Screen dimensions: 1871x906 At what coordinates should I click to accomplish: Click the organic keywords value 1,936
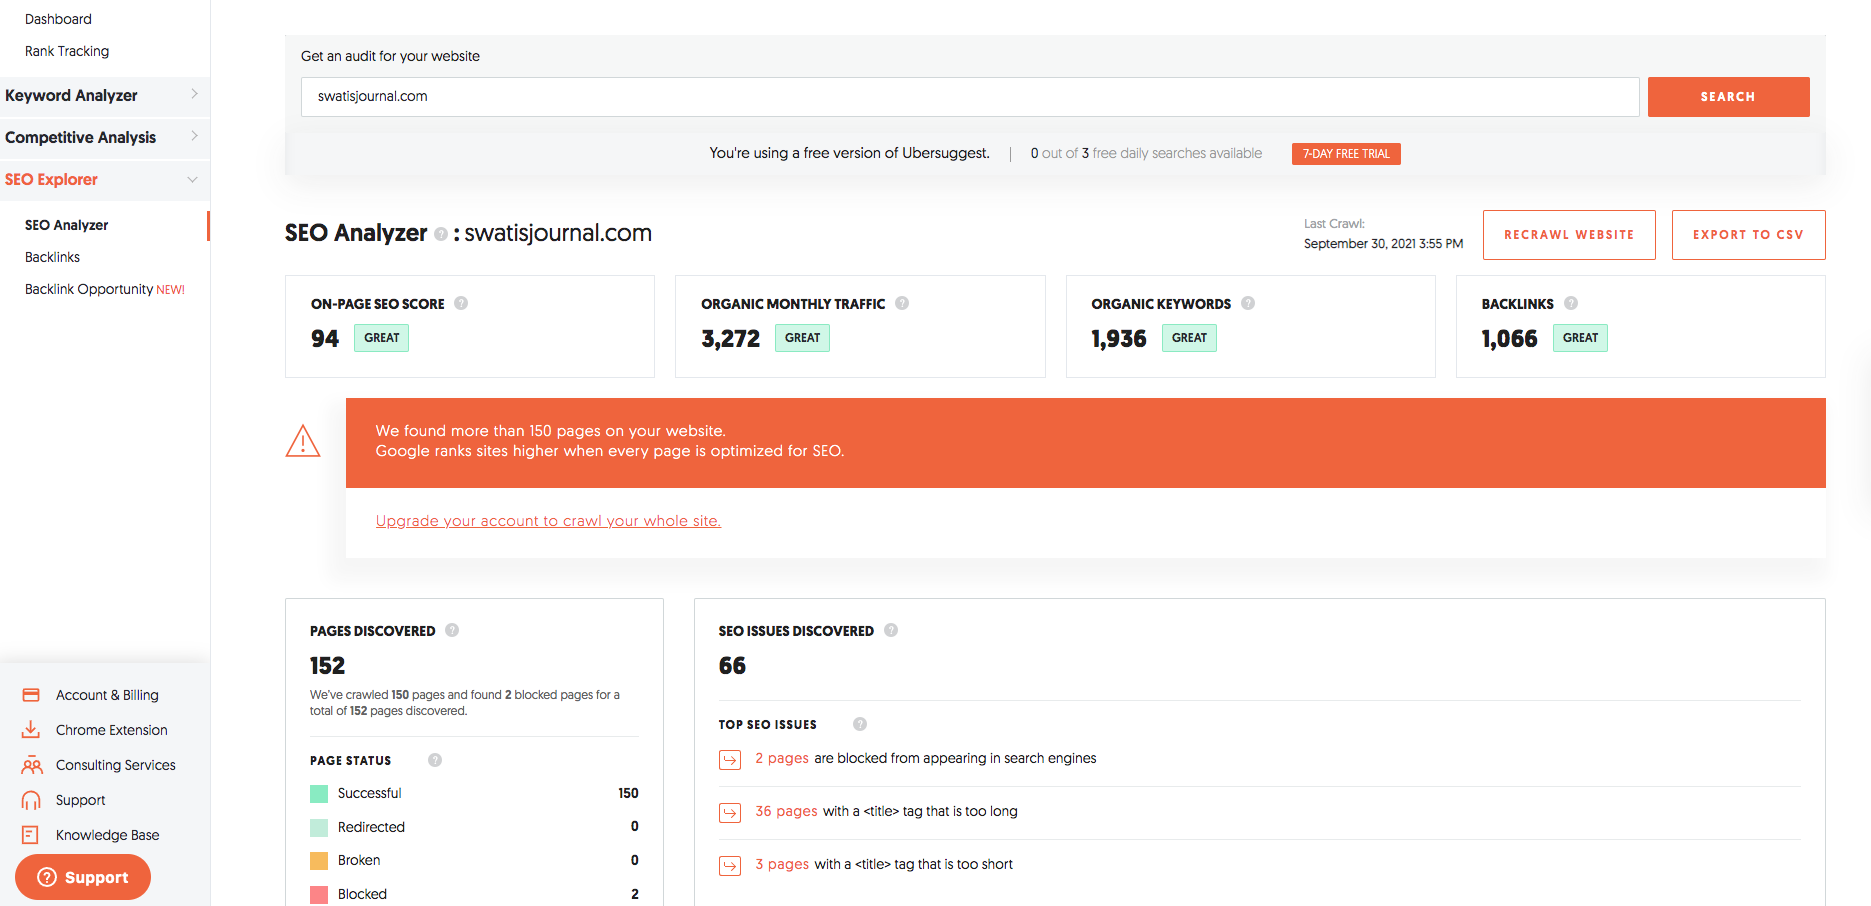pyautogui.click(x=1119, y=339)
